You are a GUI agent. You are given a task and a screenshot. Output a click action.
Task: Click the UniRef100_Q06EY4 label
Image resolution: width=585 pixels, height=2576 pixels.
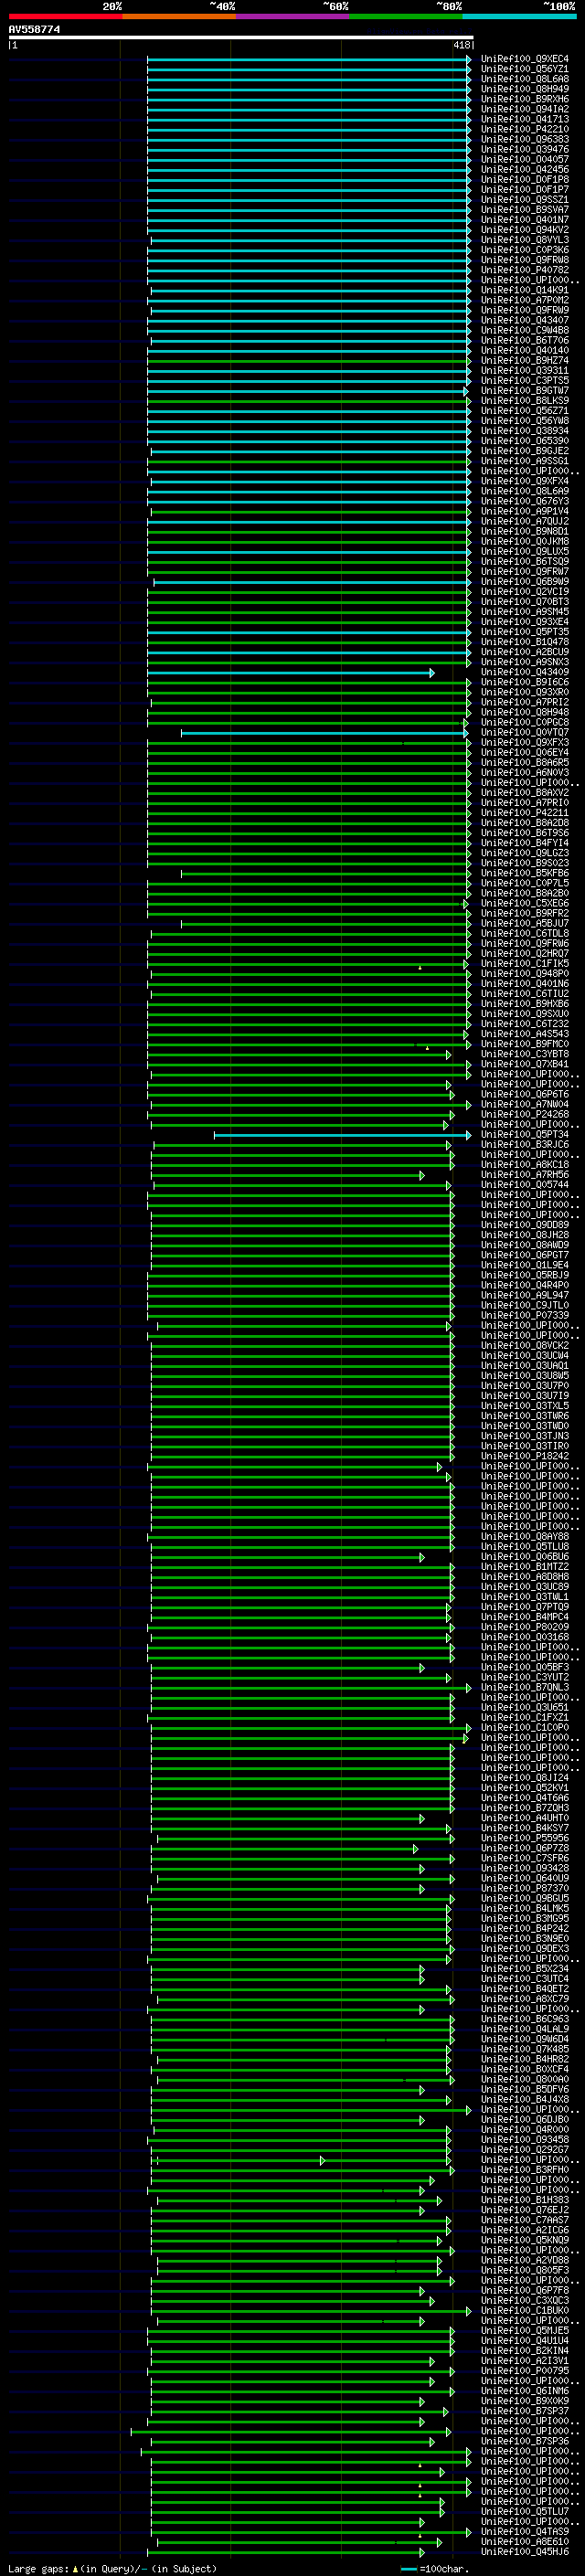click(x=525, y=752)
